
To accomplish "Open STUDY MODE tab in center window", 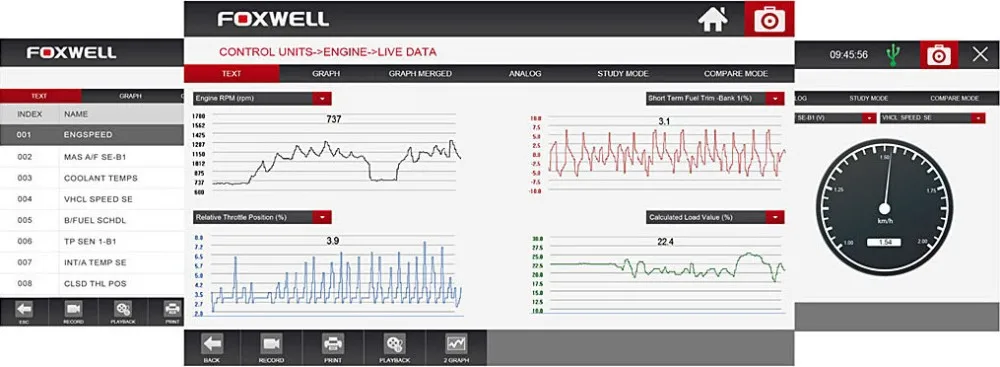I will (622, 73).
